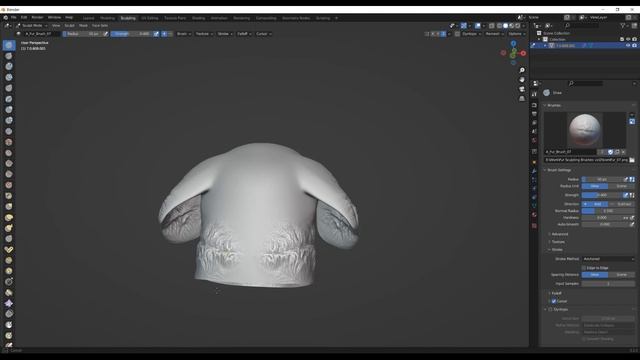Open the Texture properties tab
The height and width of the screenshot is (360, 640).
[x=534, y=225]
